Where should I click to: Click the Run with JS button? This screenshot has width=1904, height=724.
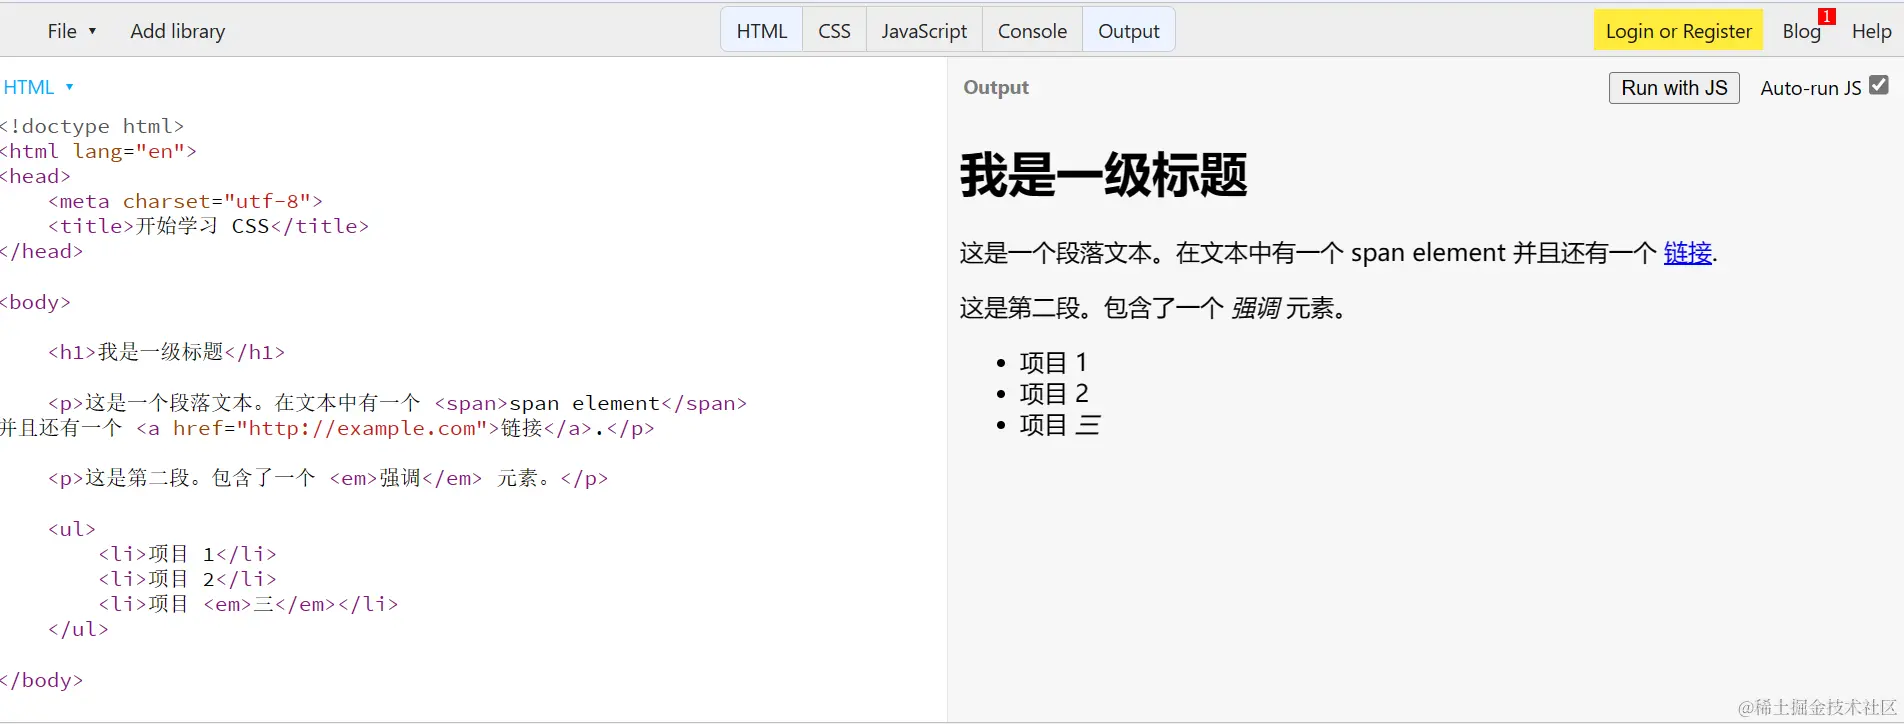(x=1674, y=88)
